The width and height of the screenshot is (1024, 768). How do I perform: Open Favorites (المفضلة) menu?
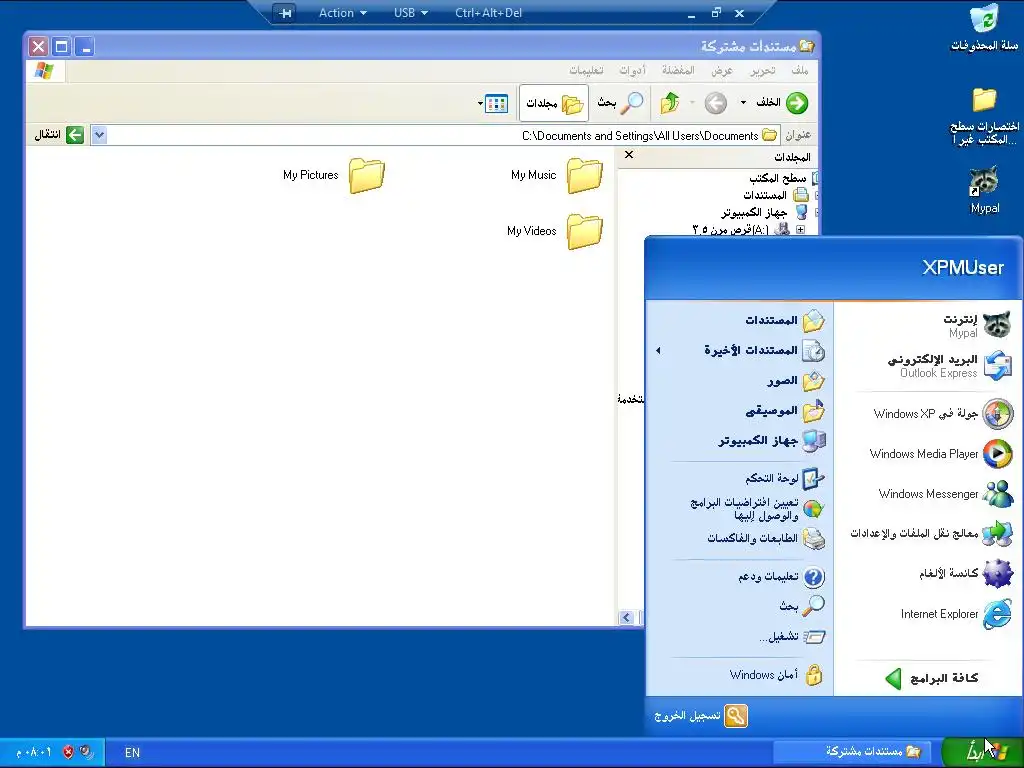coord(678,71)
